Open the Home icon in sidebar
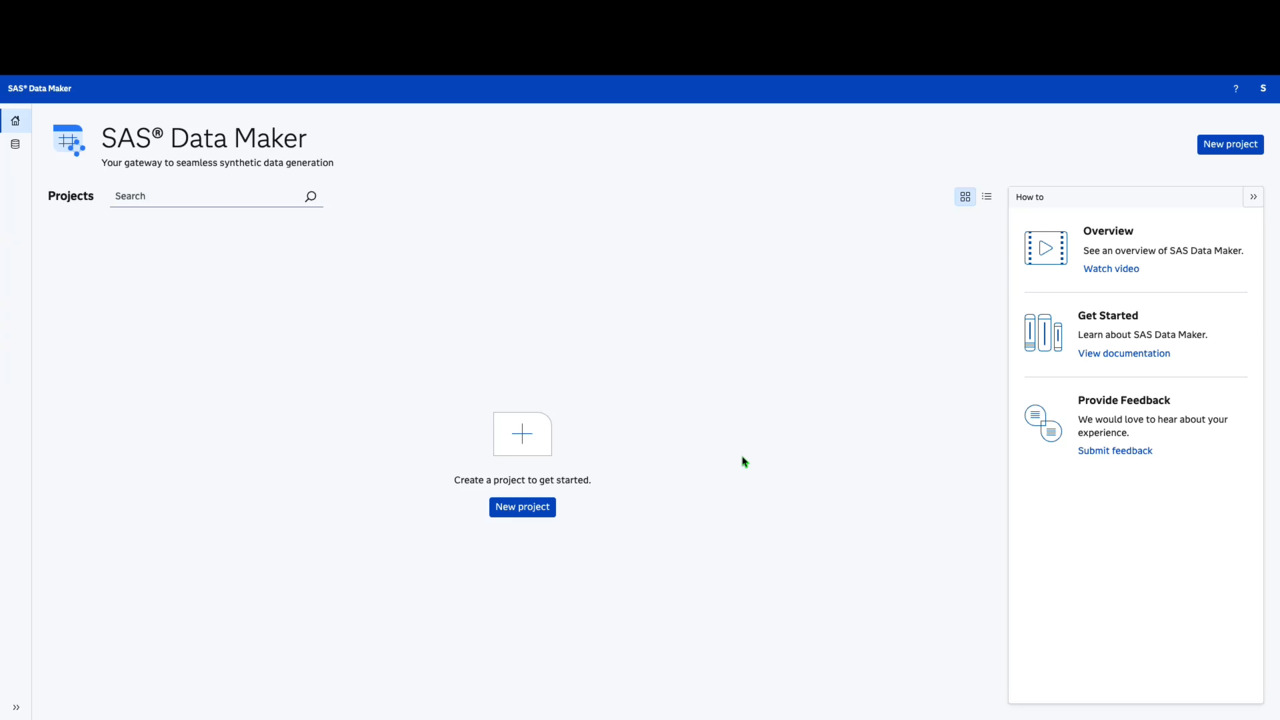Screen dimensions: 1280x720 click(x=15, y=121)
